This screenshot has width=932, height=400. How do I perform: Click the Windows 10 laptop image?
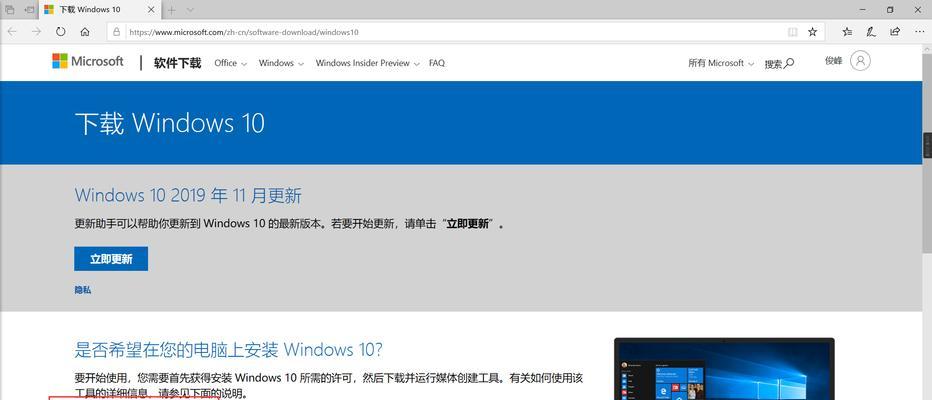(724, 369)
